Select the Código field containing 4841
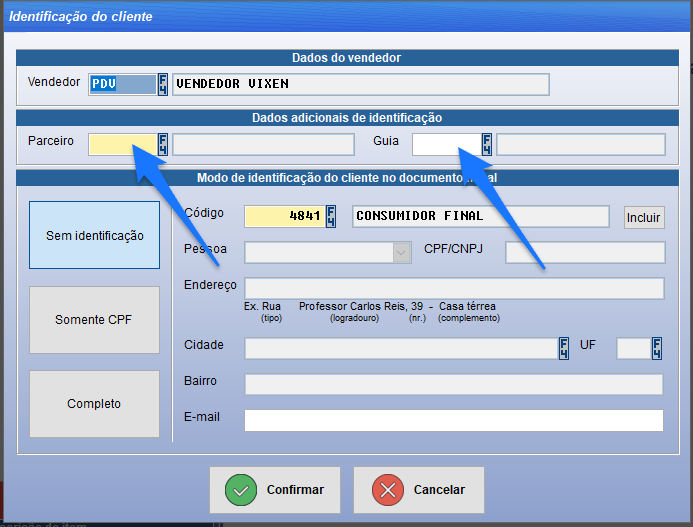The height and width of the screenshot is (527, 693). [x=285, y=216]
